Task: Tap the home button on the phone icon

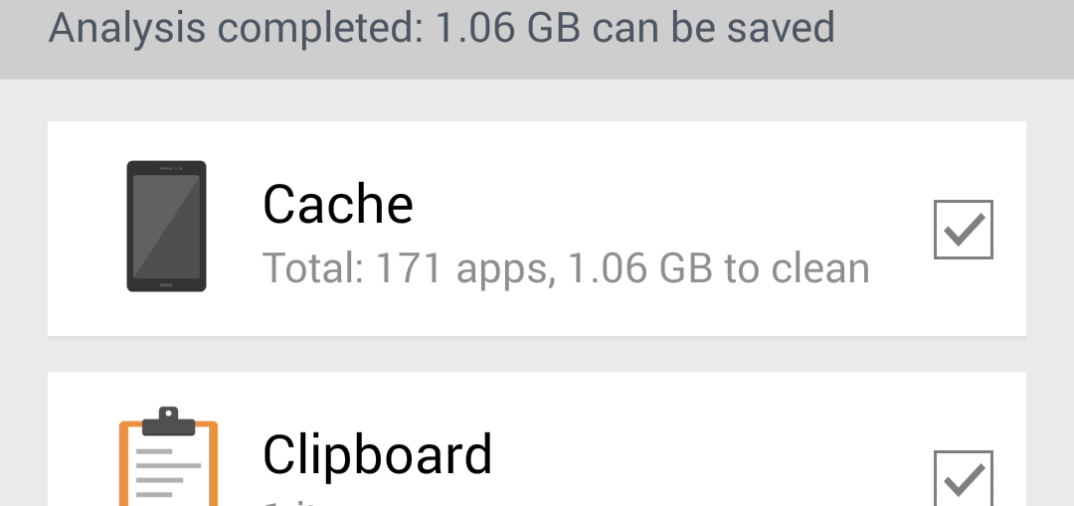Action: (166, 285)
